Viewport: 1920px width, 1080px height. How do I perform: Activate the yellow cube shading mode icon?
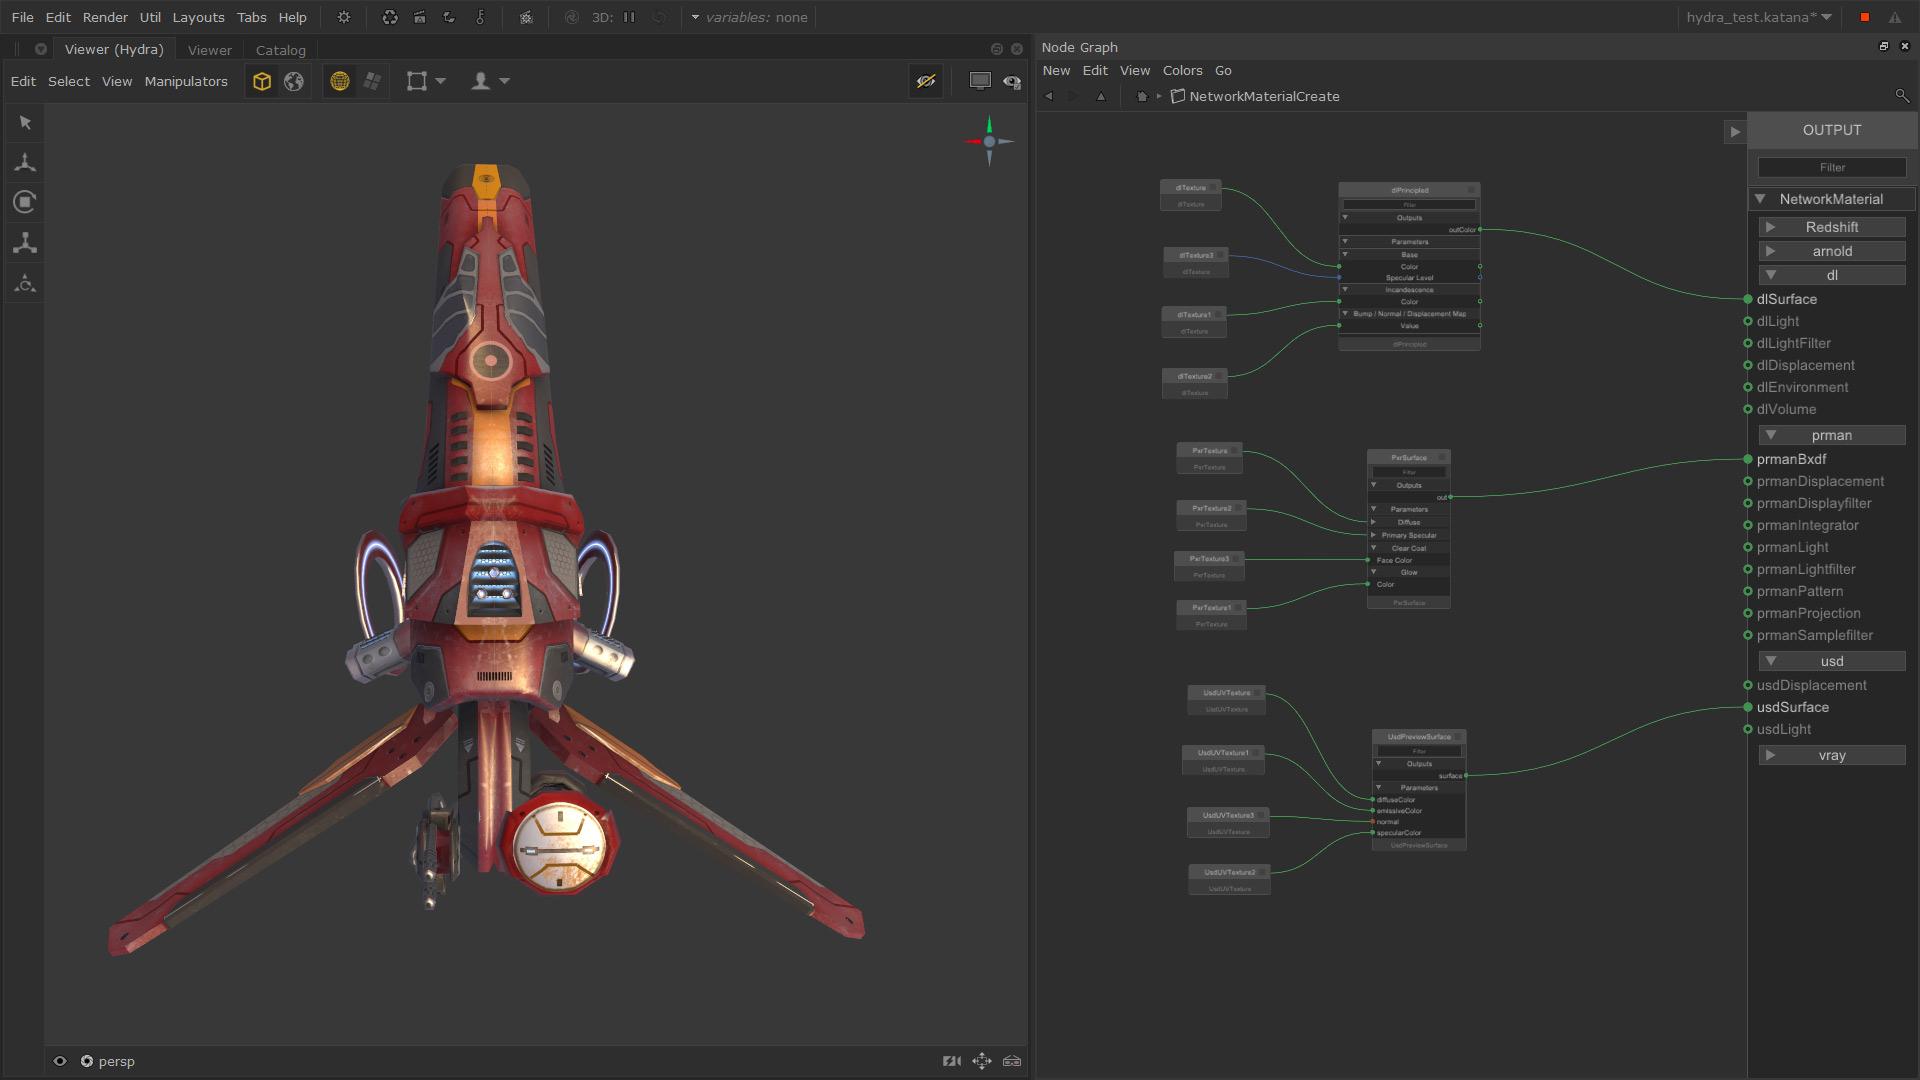pos(262,81)
